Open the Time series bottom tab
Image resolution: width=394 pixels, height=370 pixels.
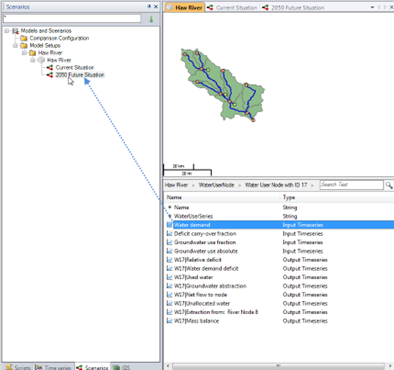[54, 367]
